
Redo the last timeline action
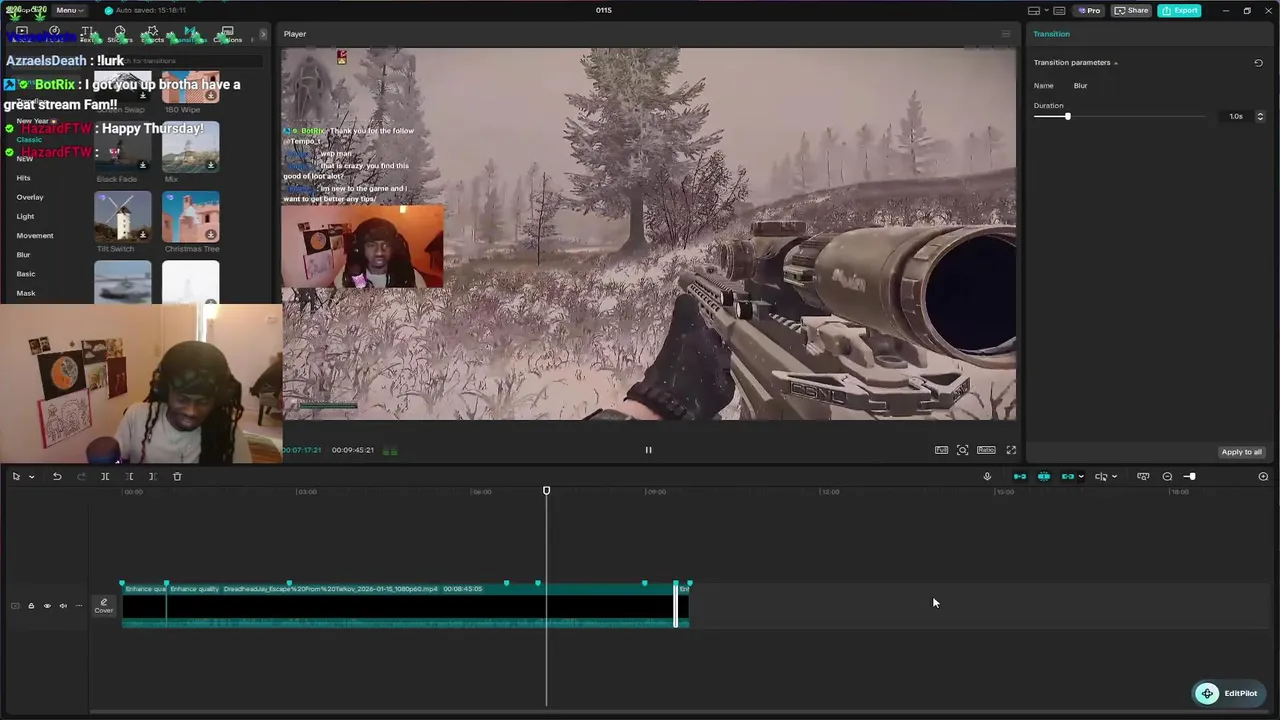(x=81, y=476)
